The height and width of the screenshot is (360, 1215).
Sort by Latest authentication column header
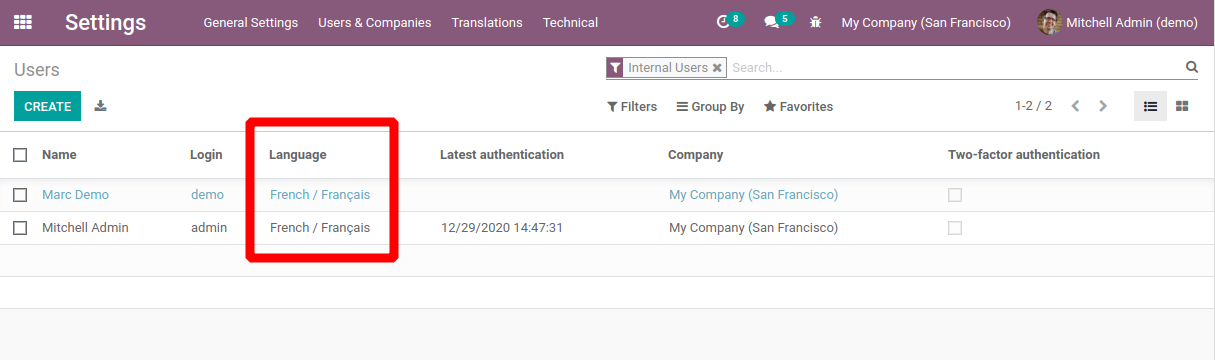[x=502, y=155]
